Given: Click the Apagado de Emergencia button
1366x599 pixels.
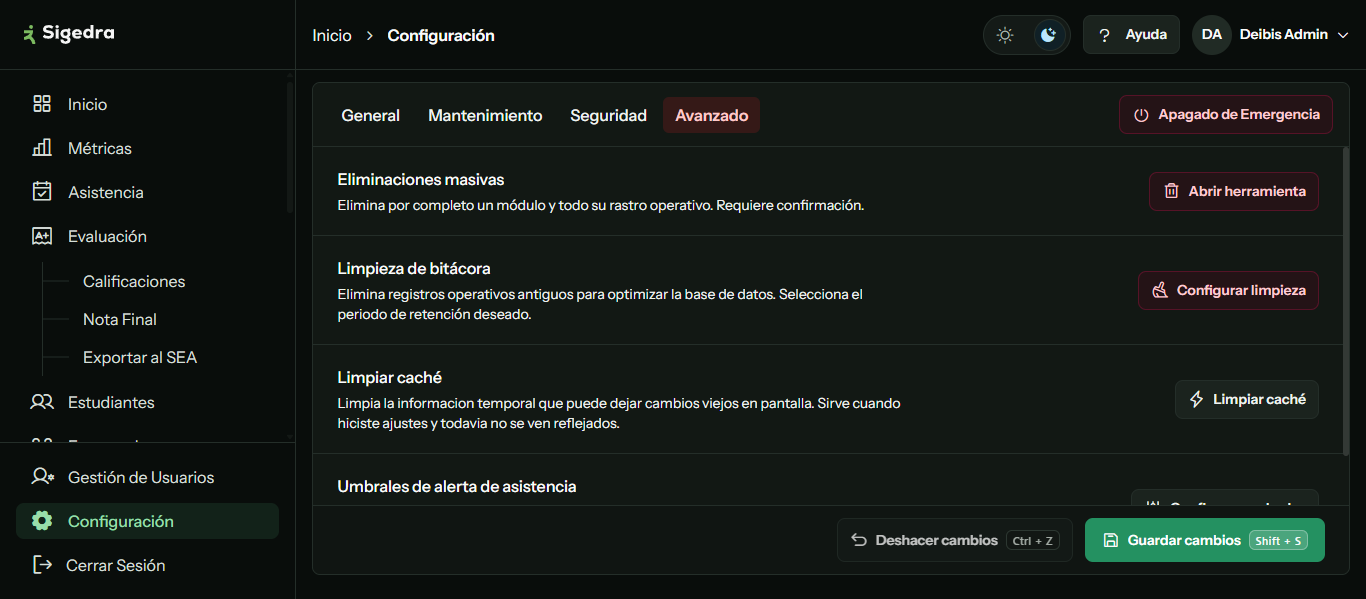Looking at the screenshot, I should tap(1226, 114).
